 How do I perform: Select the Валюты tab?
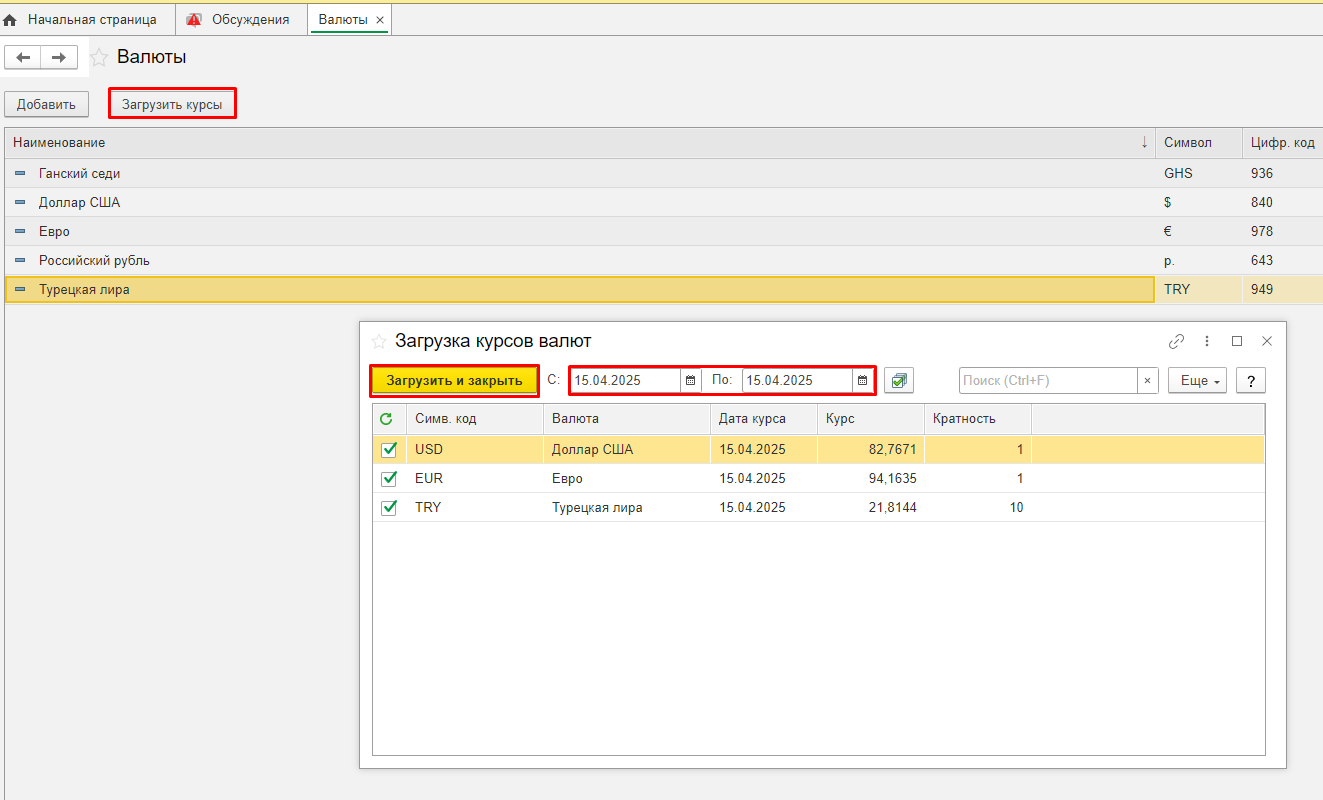tap(350, 20)
